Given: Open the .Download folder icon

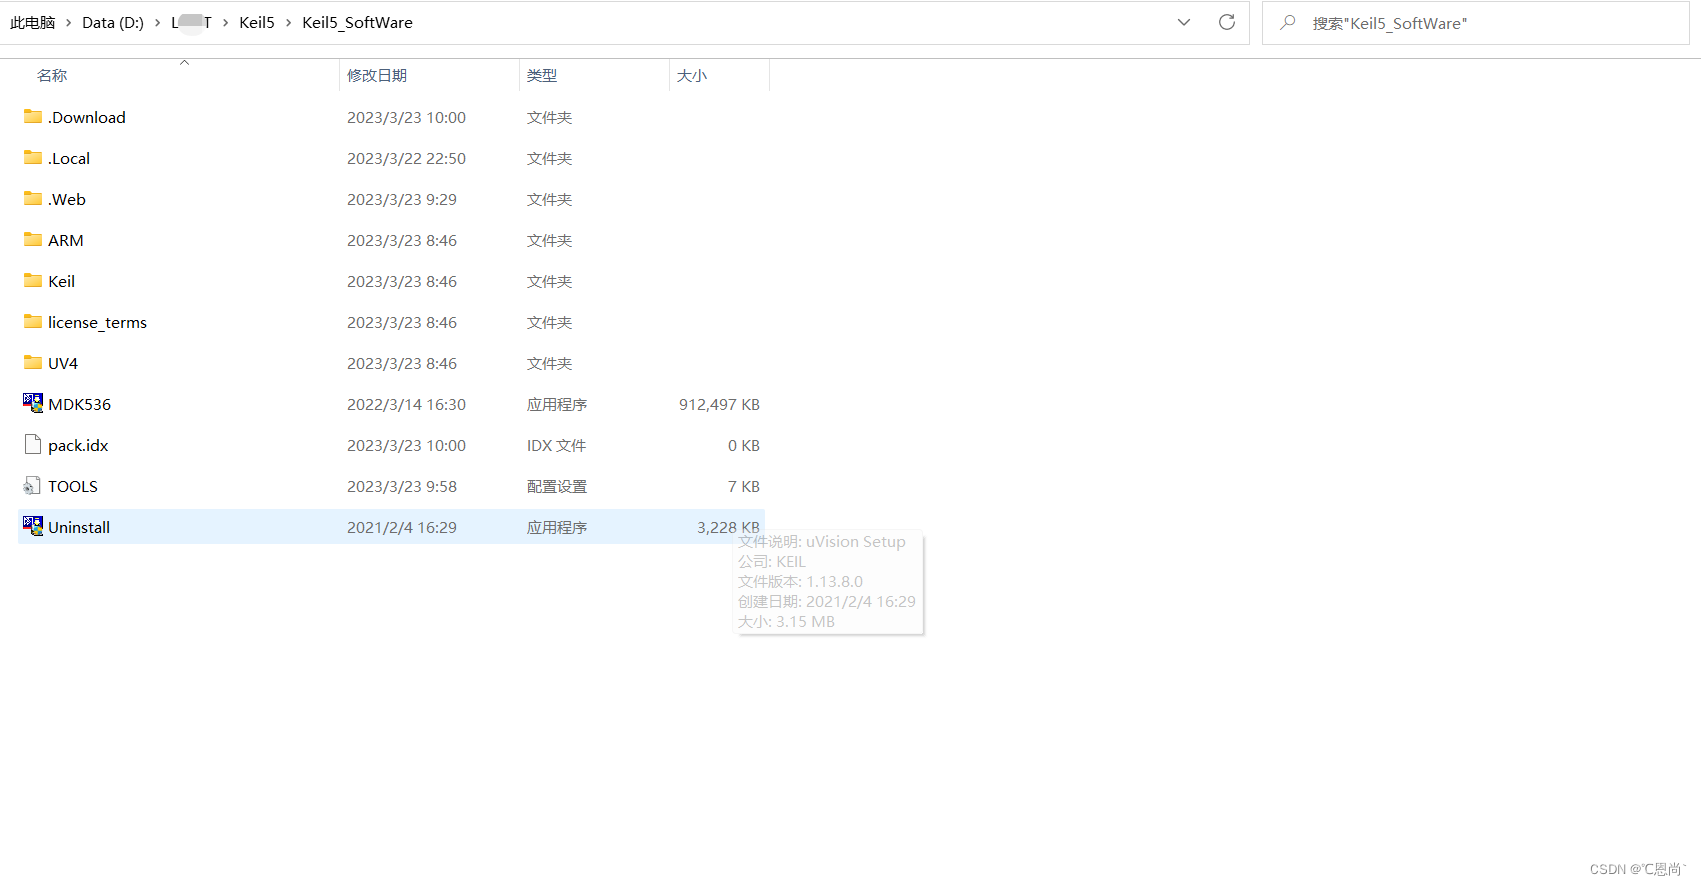Looking at the screenshot, I should coord(33,117).
